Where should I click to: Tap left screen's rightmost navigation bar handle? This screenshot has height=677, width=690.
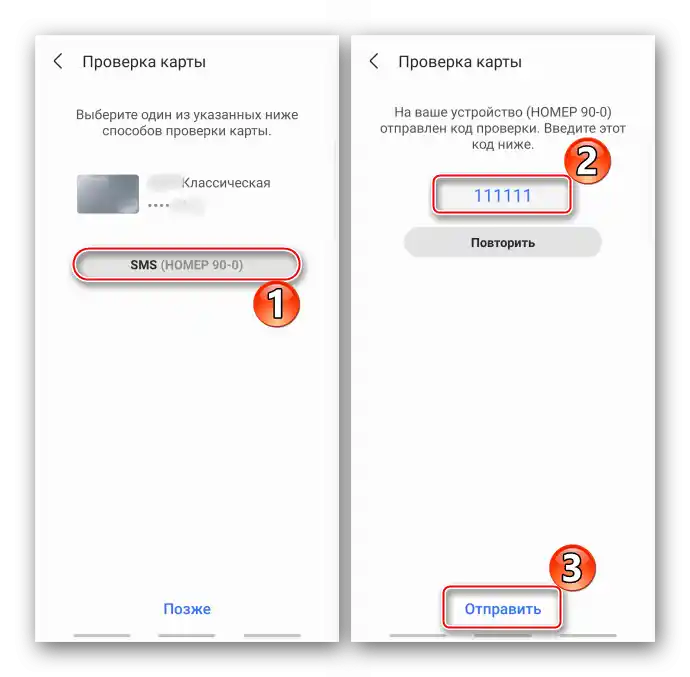pos(272,636)
